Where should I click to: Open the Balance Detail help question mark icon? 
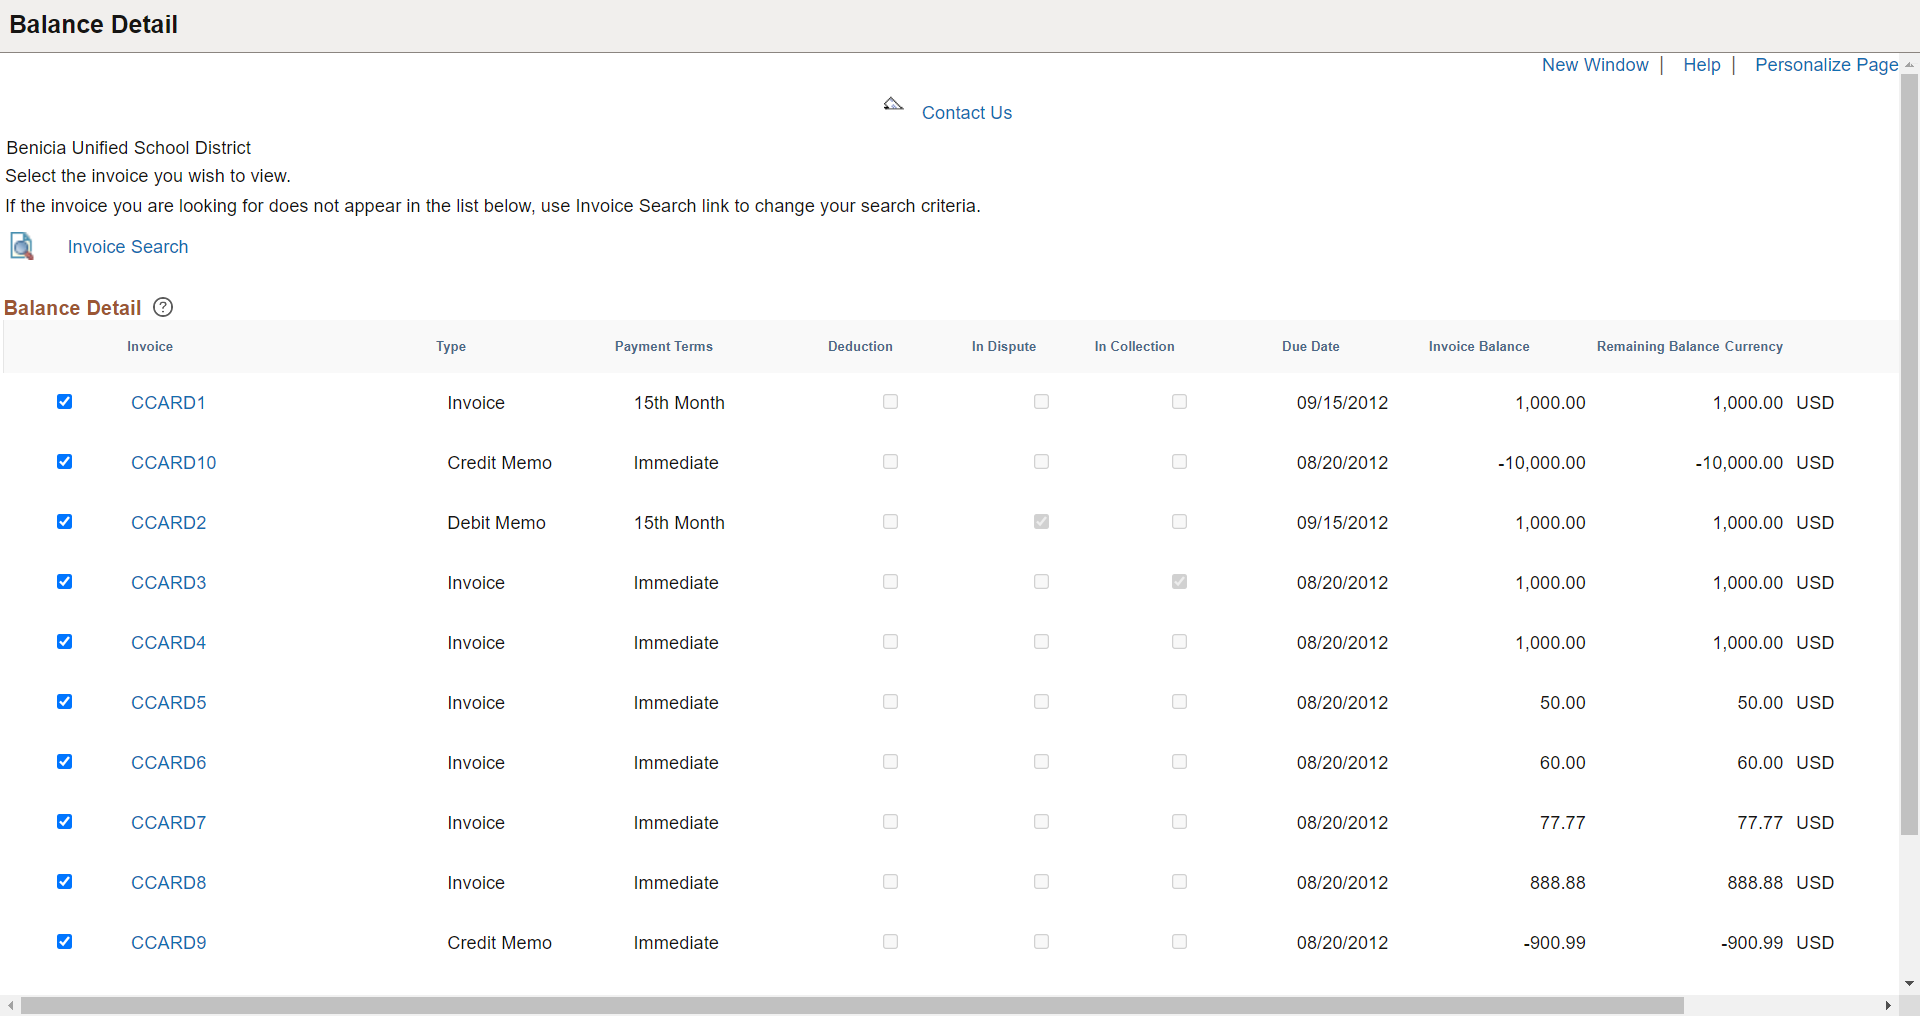coord(163,307)
